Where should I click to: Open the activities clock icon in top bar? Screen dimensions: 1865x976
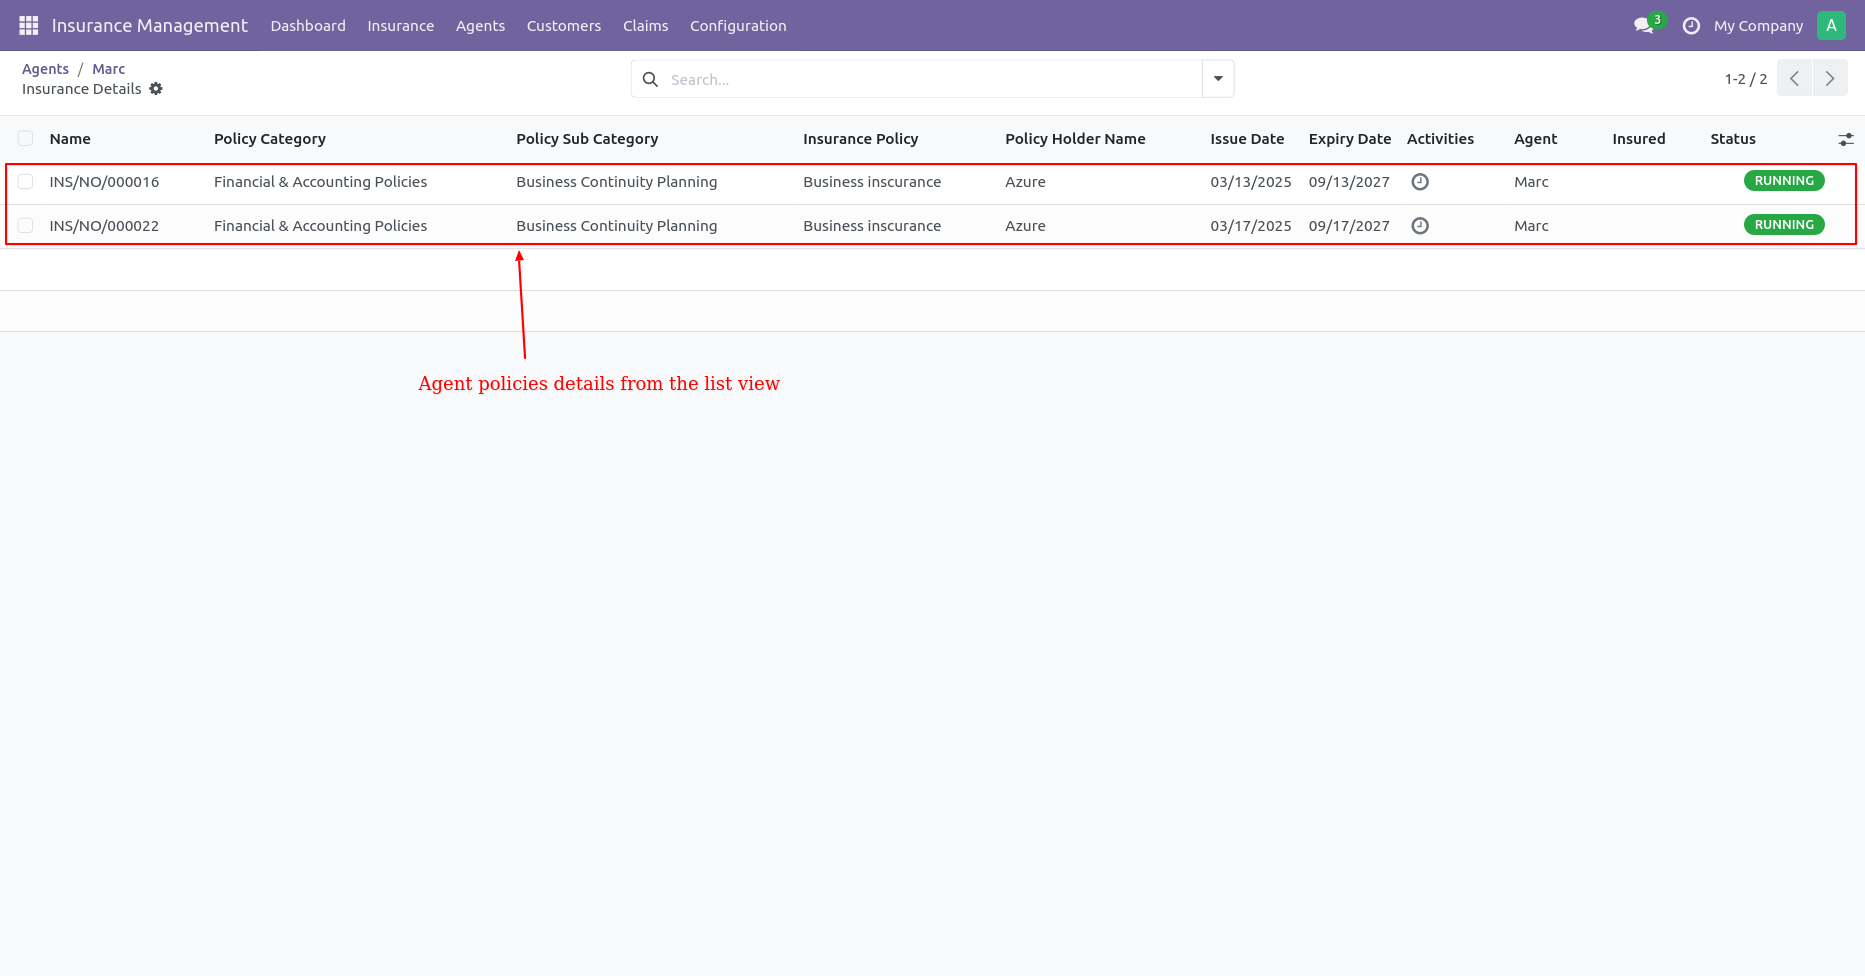click(1691, 26)
